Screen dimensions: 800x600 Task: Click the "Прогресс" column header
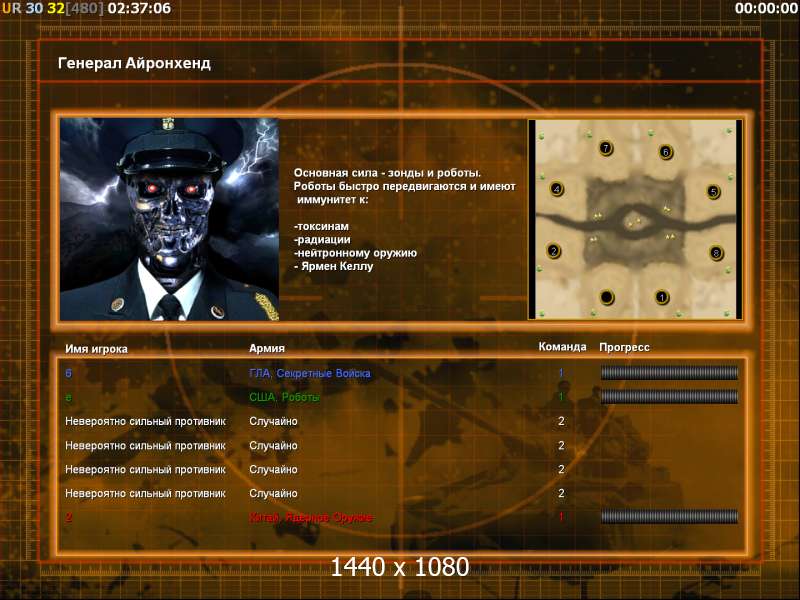[624, 347]
